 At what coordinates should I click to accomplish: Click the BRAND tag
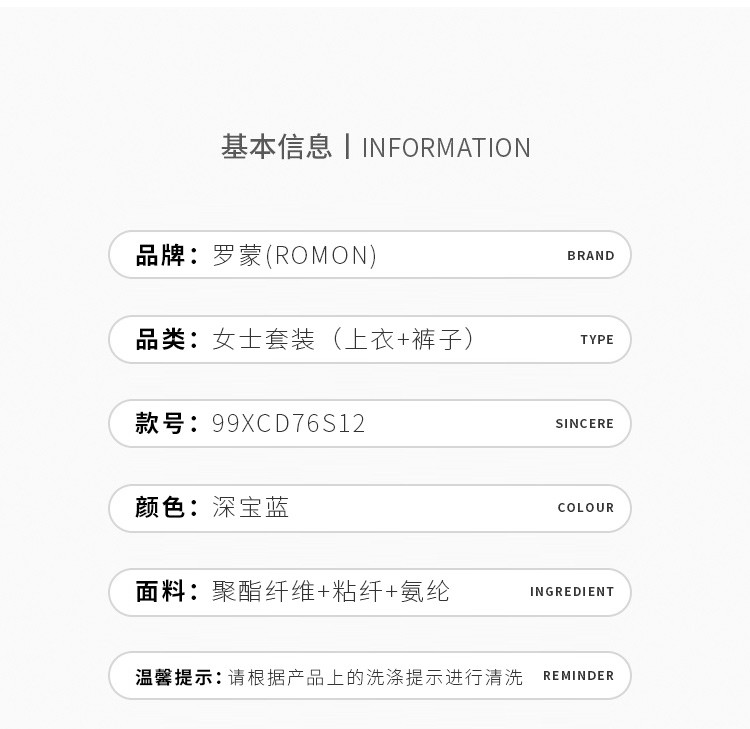pyautogui.click(x=590, y=256)
